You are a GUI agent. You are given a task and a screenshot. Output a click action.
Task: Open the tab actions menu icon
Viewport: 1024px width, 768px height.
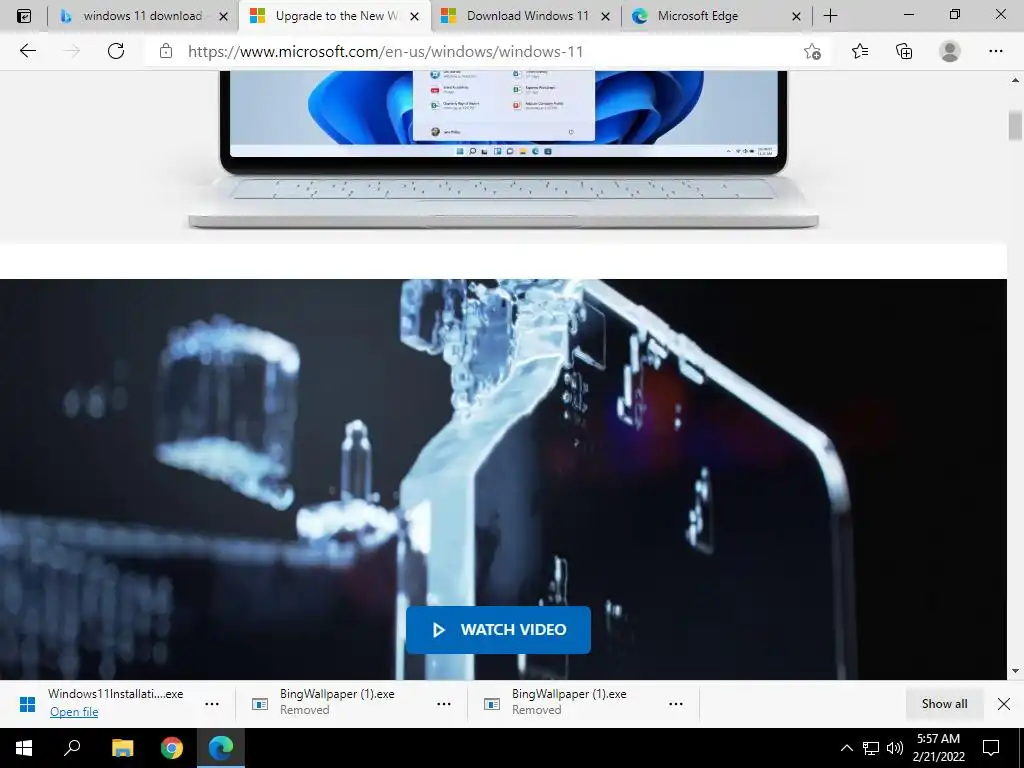[24, 16]
